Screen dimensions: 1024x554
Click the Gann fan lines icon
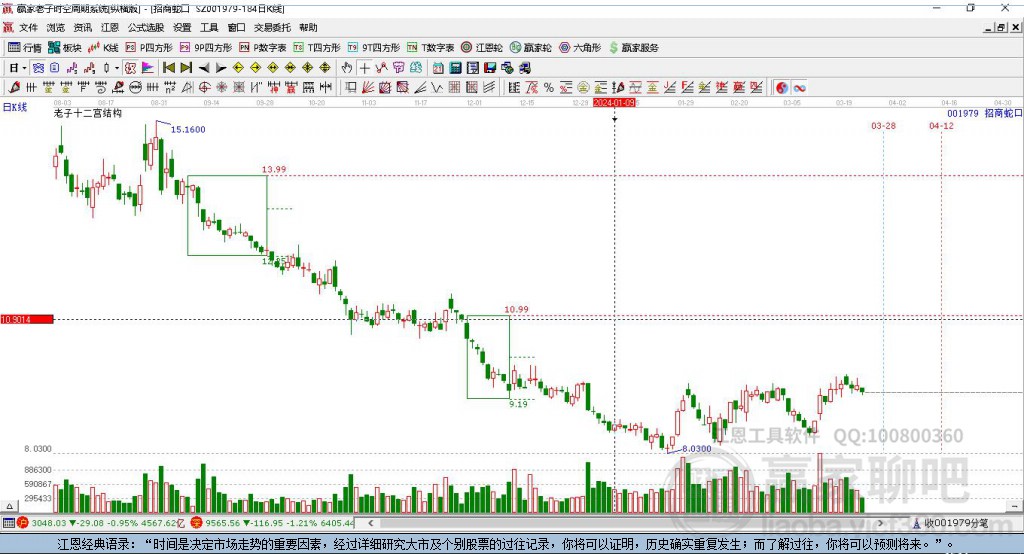click(368, 87)
